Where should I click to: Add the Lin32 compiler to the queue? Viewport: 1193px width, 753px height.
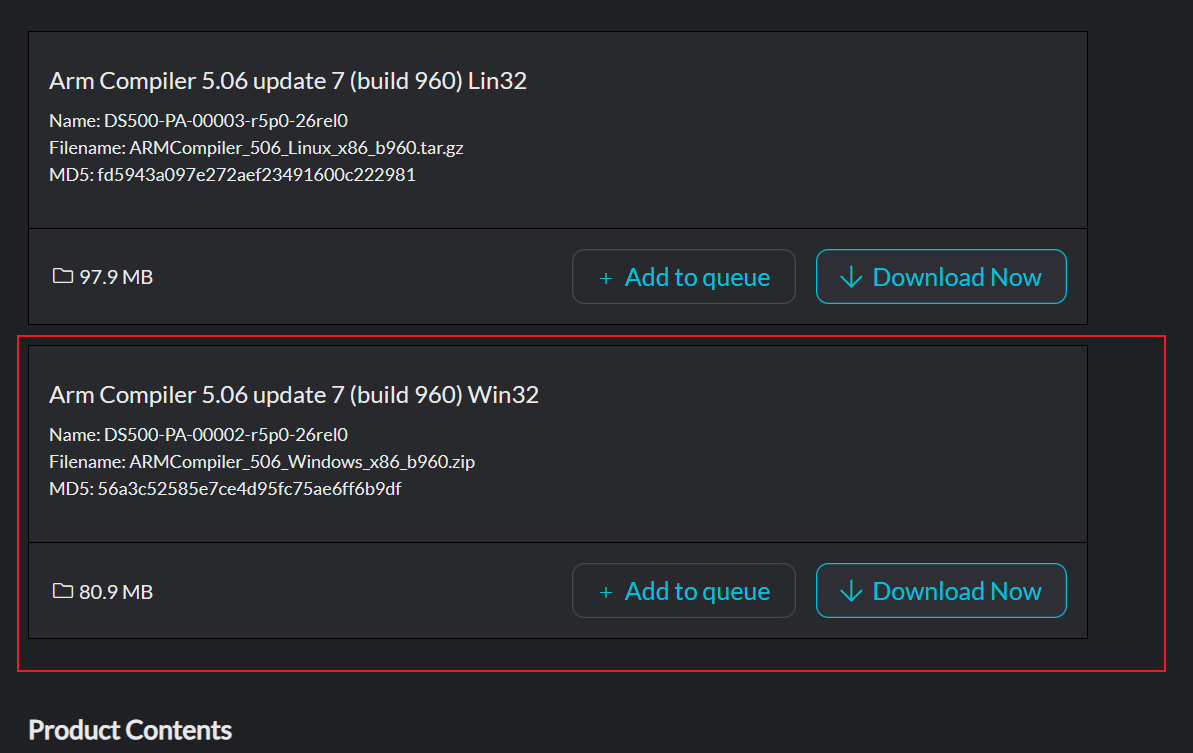tap(684, 277)
